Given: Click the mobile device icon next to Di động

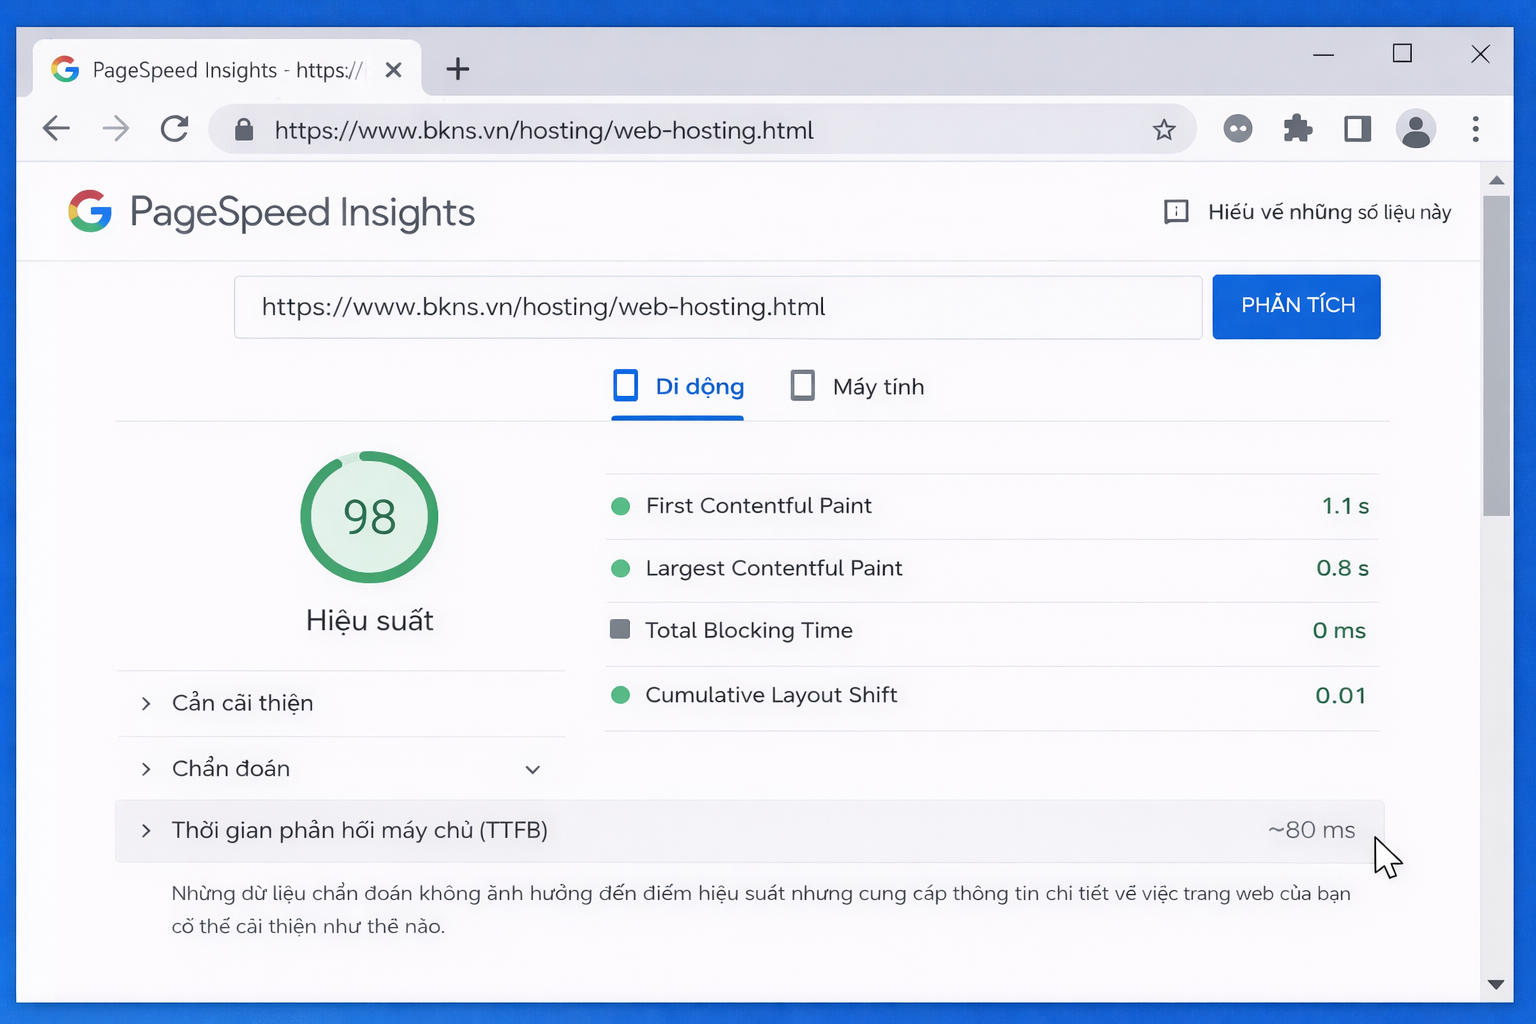Looking at the screenshot, I should pyautogui.click(x=625, y=385).
